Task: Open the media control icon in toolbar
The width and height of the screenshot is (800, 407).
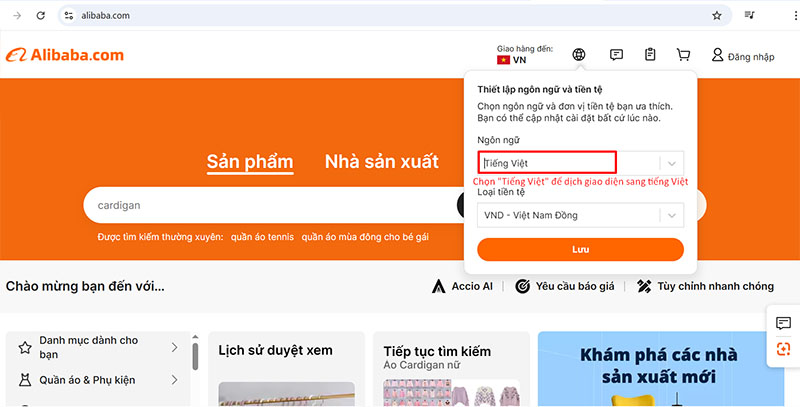Action: (x=749, y=15)
